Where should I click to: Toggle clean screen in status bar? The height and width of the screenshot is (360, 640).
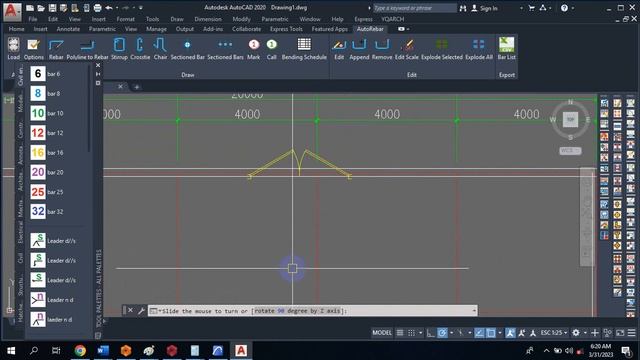tap(620, 333)
